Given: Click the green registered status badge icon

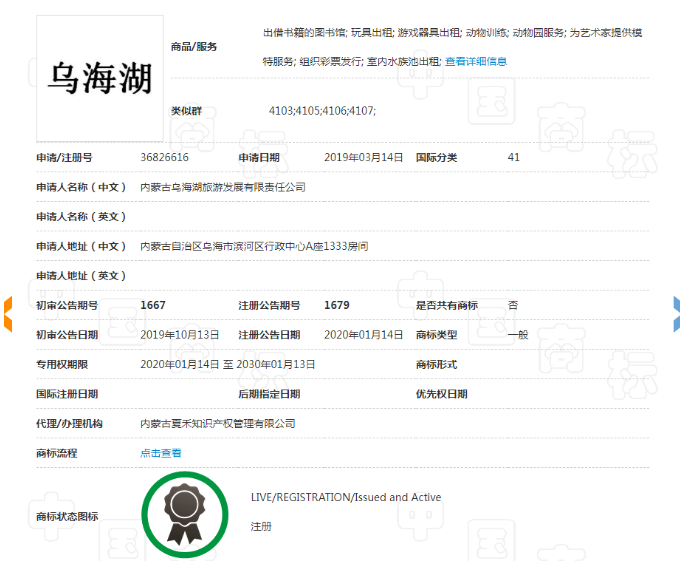Looking at the screenshot, I should [x=184, y=514].
